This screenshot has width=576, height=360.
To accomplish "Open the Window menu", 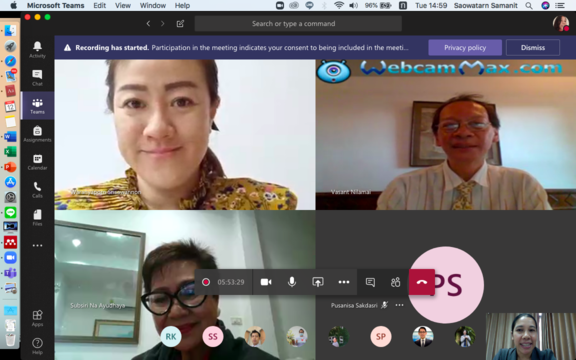I will coord(152,6).
